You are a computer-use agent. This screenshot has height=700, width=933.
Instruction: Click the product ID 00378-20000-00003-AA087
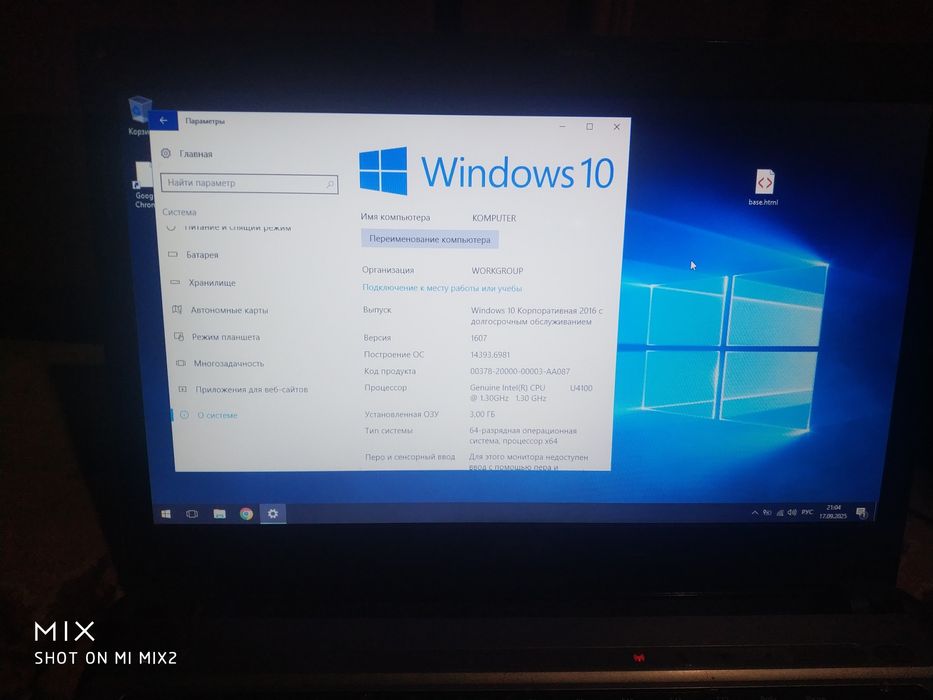click(x=520, y=371)
